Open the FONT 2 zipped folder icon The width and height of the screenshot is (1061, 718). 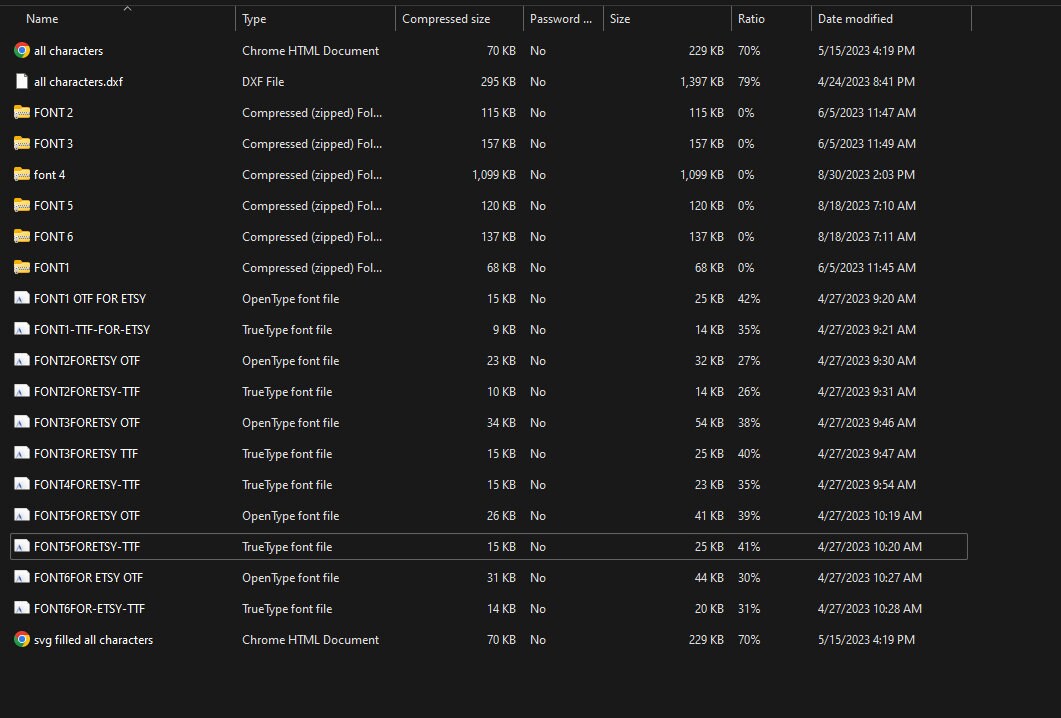tap(22, 112)
